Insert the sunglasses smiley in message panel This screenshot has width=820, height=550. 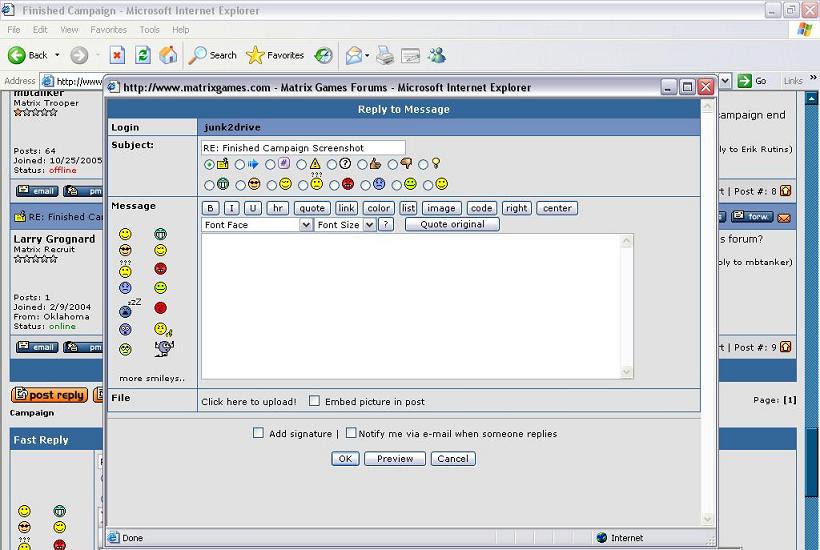pyautogui.click(x=125, y=250)
